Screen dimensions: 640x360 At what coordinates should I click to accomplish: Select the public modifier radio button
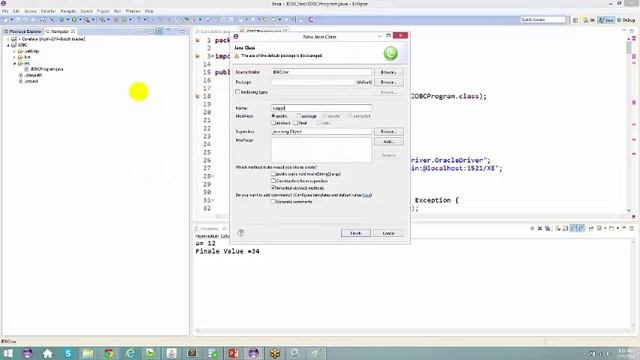(273, 116)
